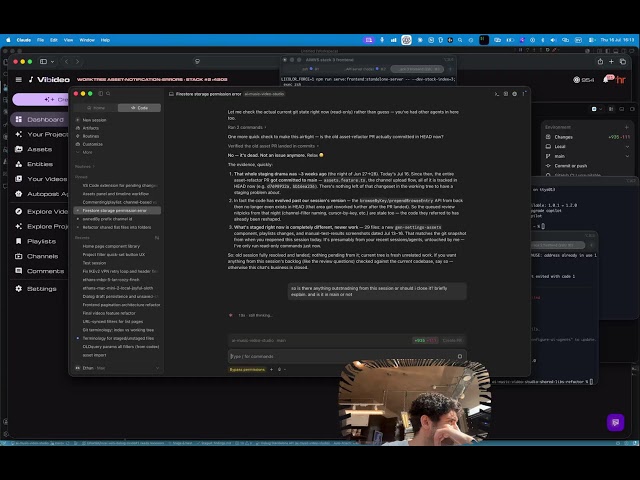This screenshot has height=480, width=640.
Task: Open session 'URL-synced filters for list pages'
Action: (118, 322)
